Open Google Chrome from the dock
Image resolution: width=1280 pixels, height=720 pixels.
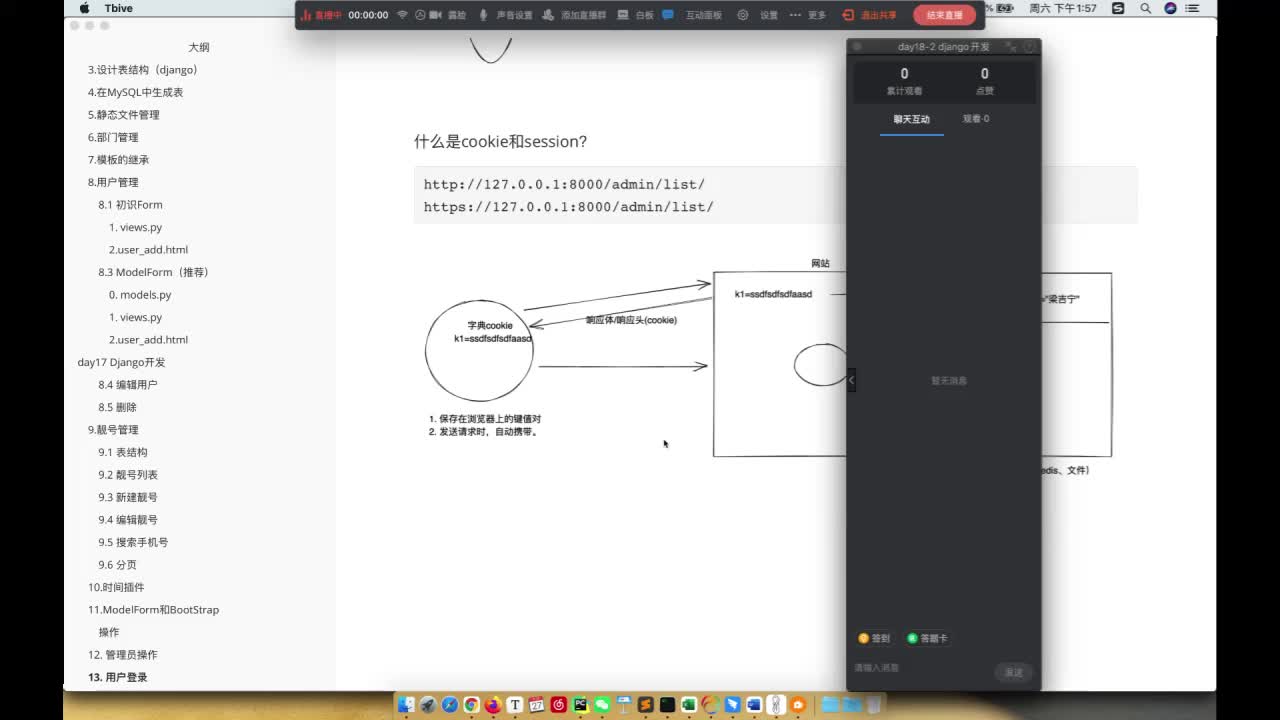click(x=471, y=705)
